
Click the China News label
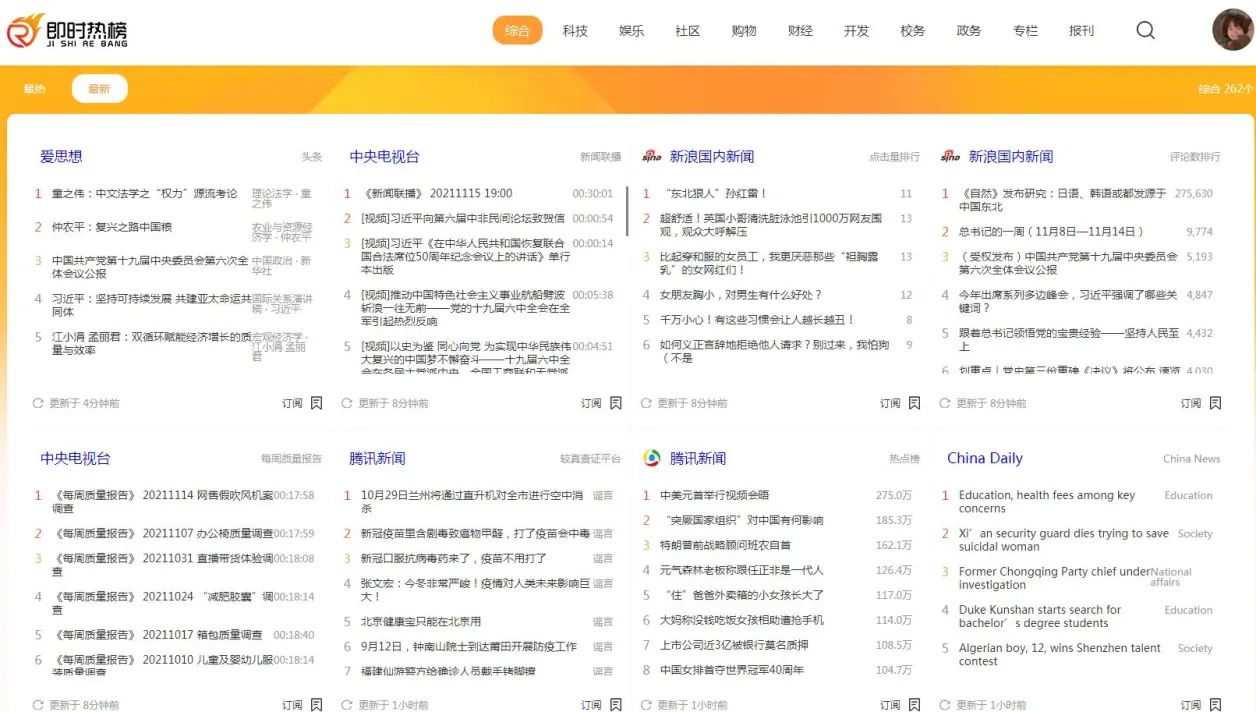pos(1191,459)
